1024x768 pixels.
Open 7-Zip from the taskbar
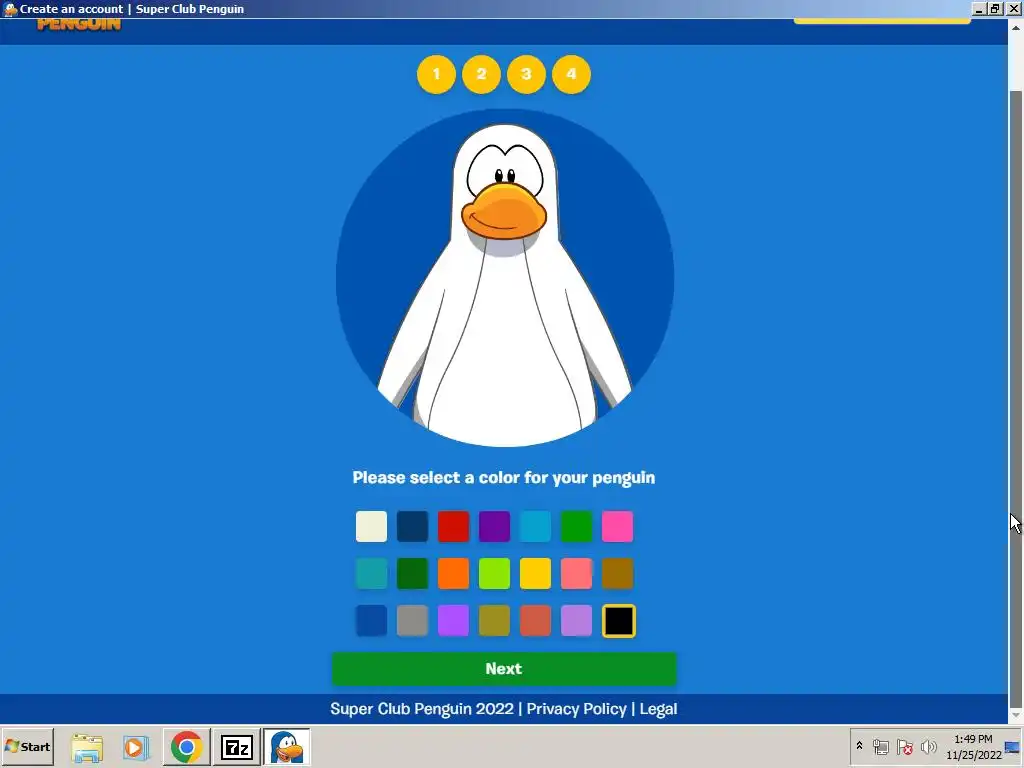(x=236, y=747)
